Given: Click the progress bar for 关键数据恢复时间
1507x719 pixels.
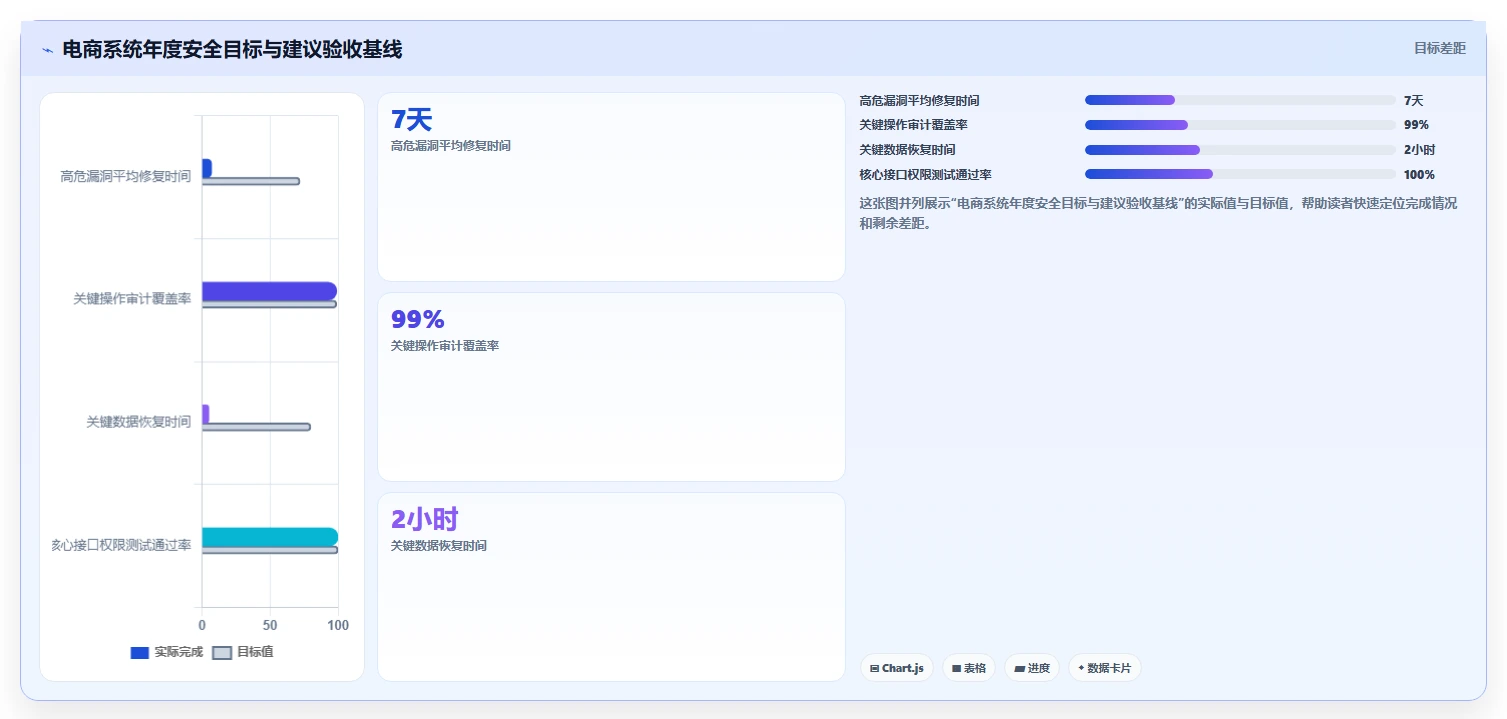Looking at the screenshot, I should [x=1240, y=150].
